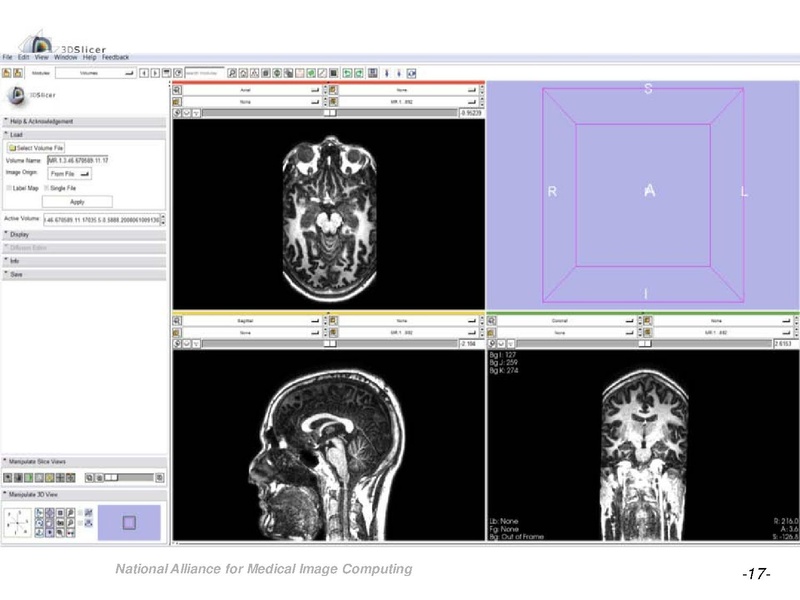The image size is (800, 600).
Task: Click the magnifier search icon in toolbar
Action: click(x=232, y=73)
